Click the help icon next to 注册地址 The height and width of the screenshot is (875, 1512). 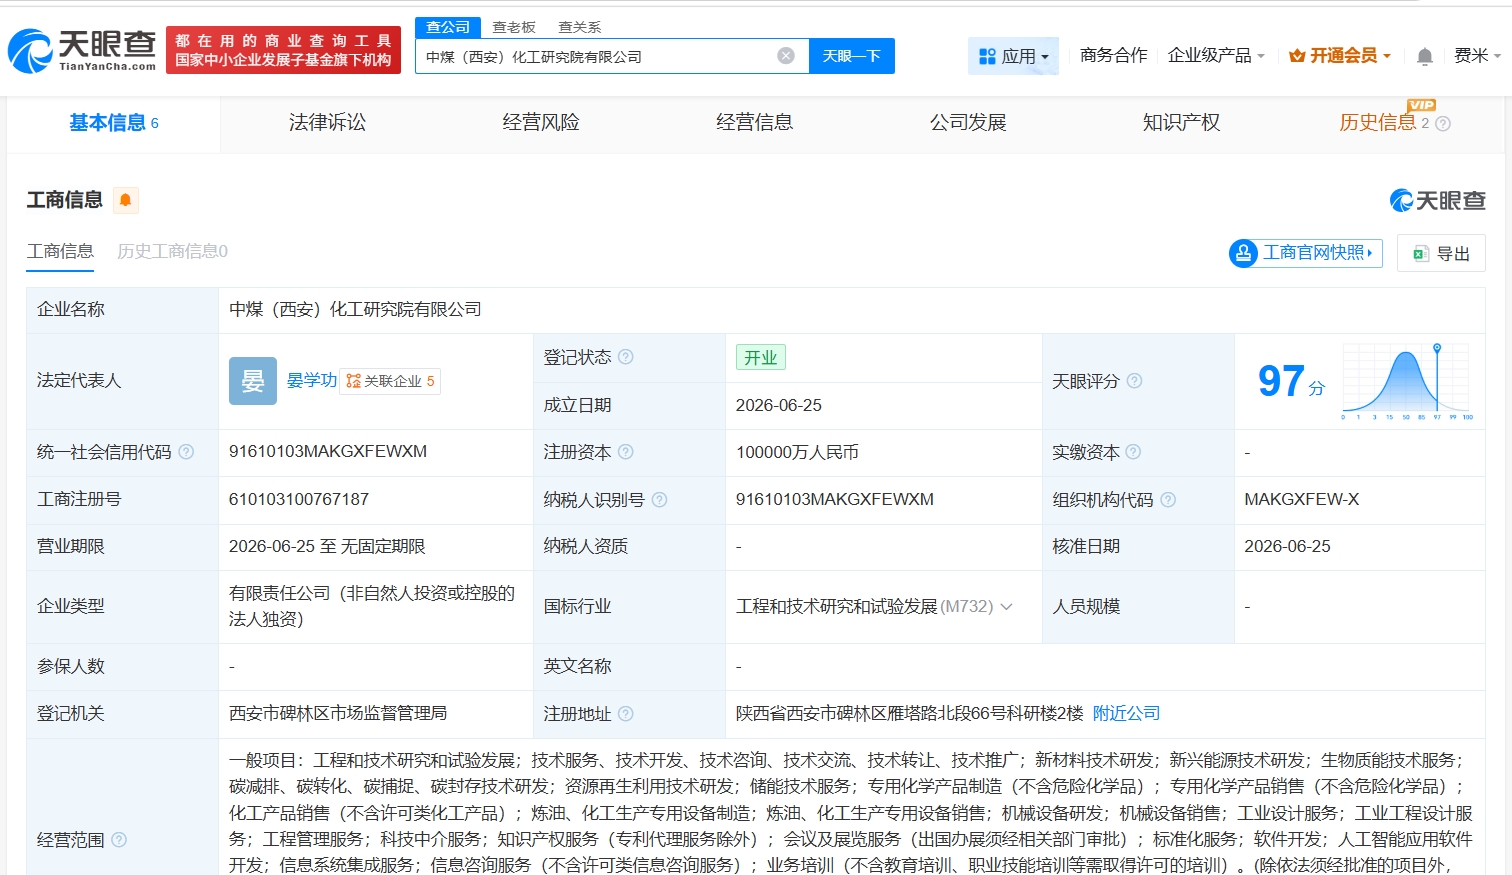(626, 714)
